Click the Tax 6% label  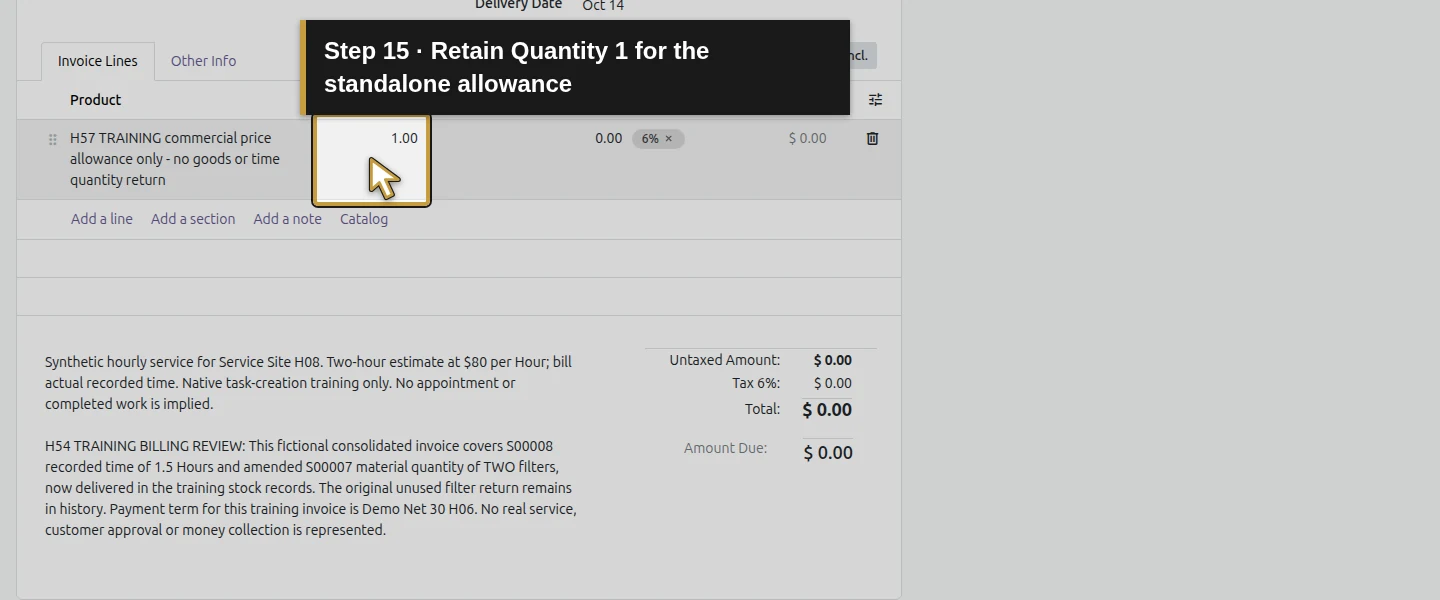[756, 383]
